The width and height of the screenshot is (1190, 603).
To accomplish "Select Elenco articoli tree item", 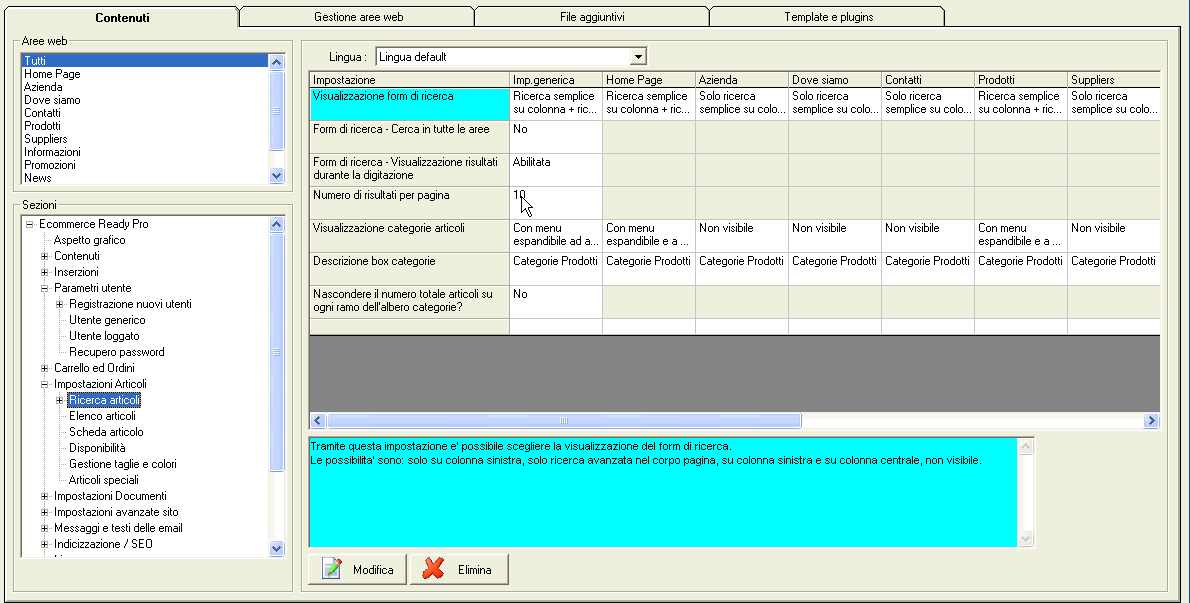I will click(102, 416).
